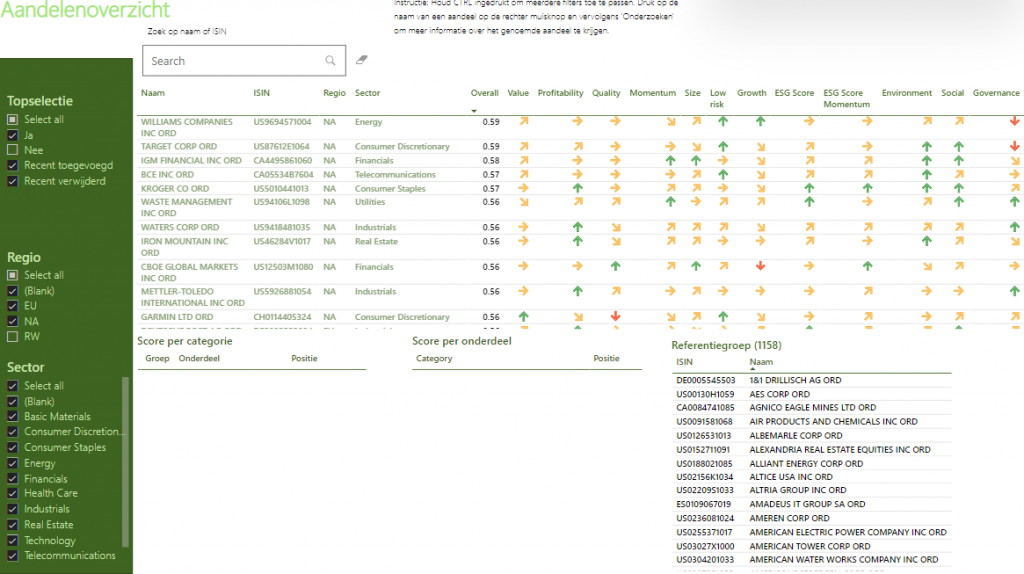
Task: Click Garmin green Value up arrow
Action: pos(524,317)
